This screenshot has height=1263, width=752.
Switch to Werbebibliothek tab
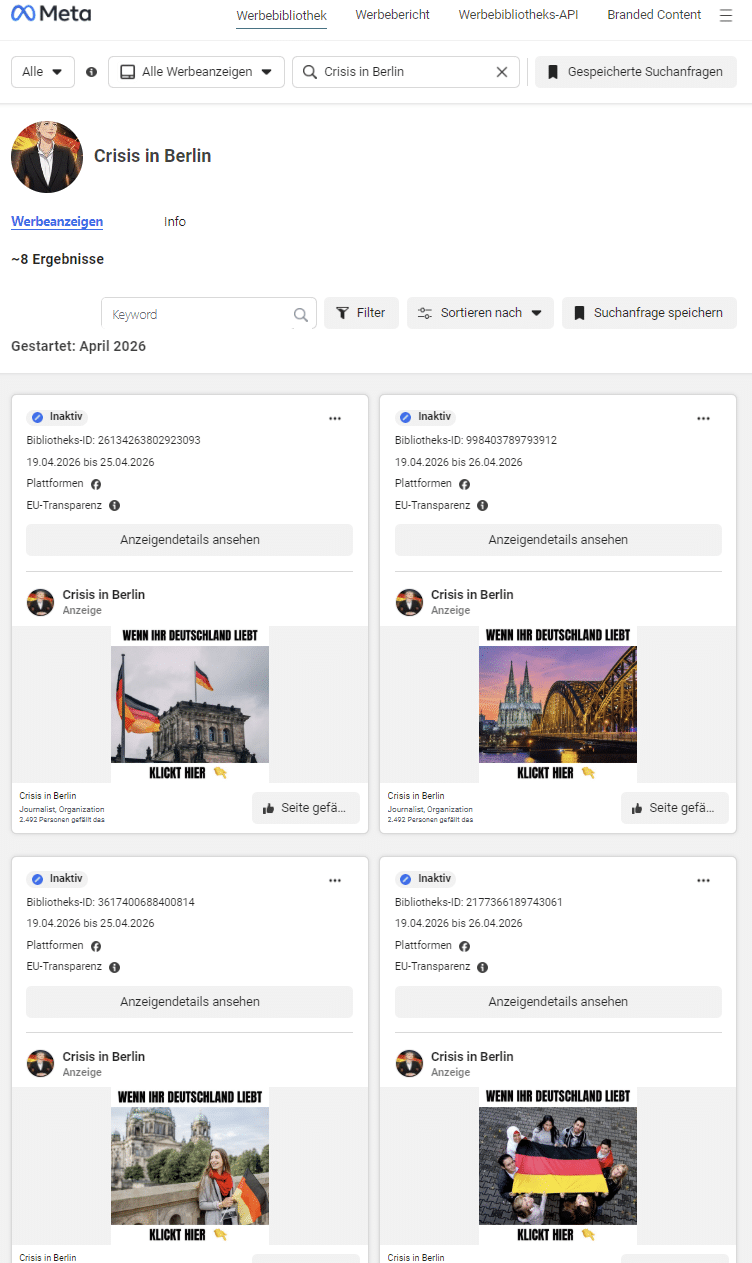point(281,15)
